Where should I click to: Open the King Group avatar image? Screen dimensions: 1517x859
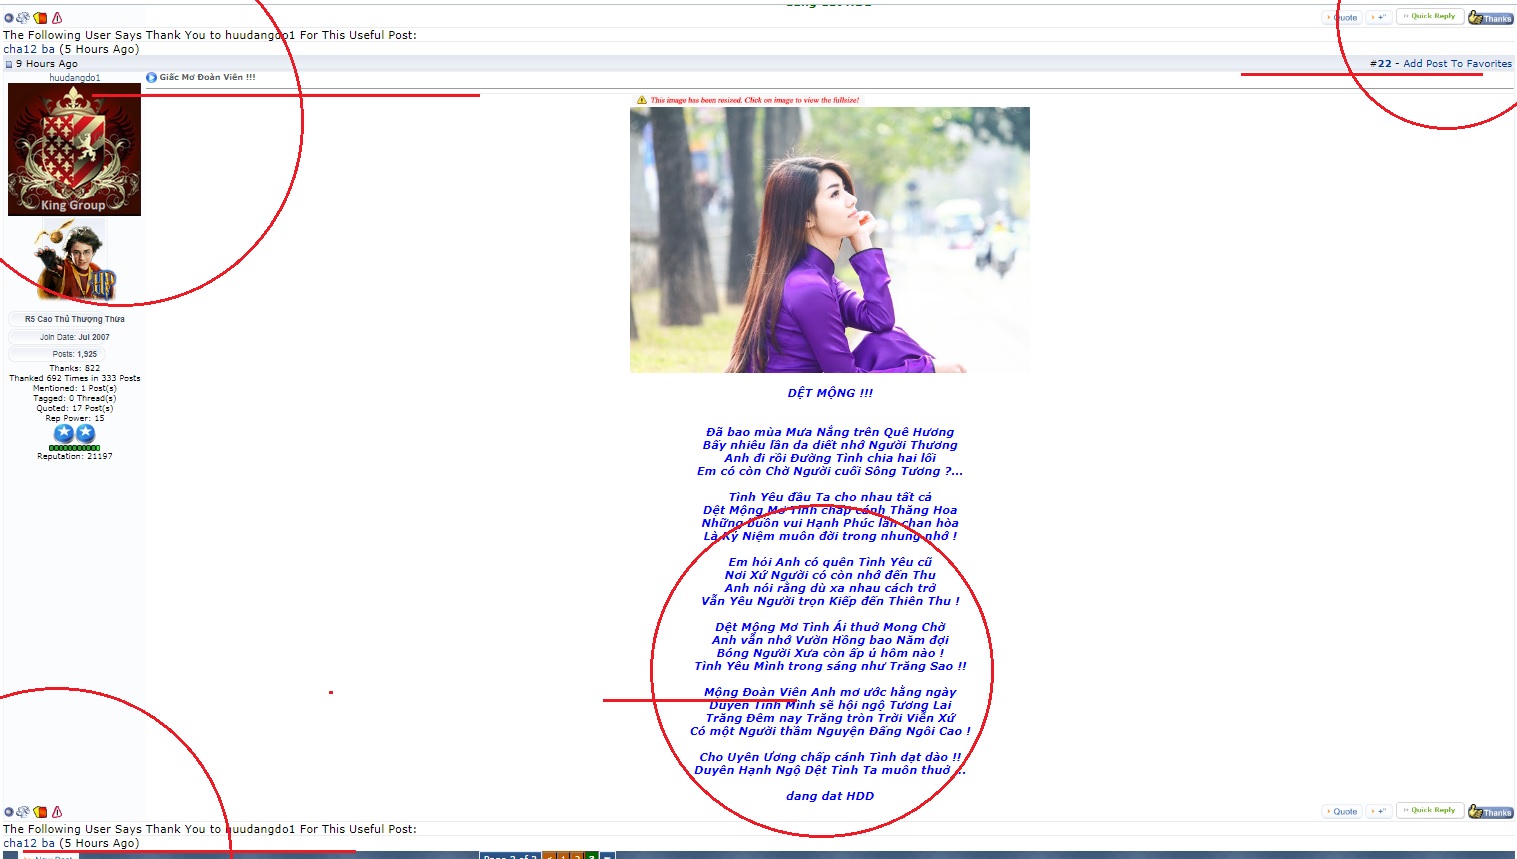click(x=74, y=150)
